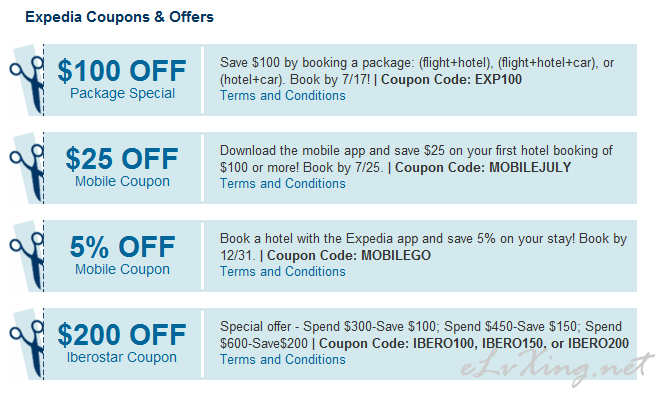Click scissors icon on 5% OFF coupon
Screen dimensions: 665x400
(27, 257)
